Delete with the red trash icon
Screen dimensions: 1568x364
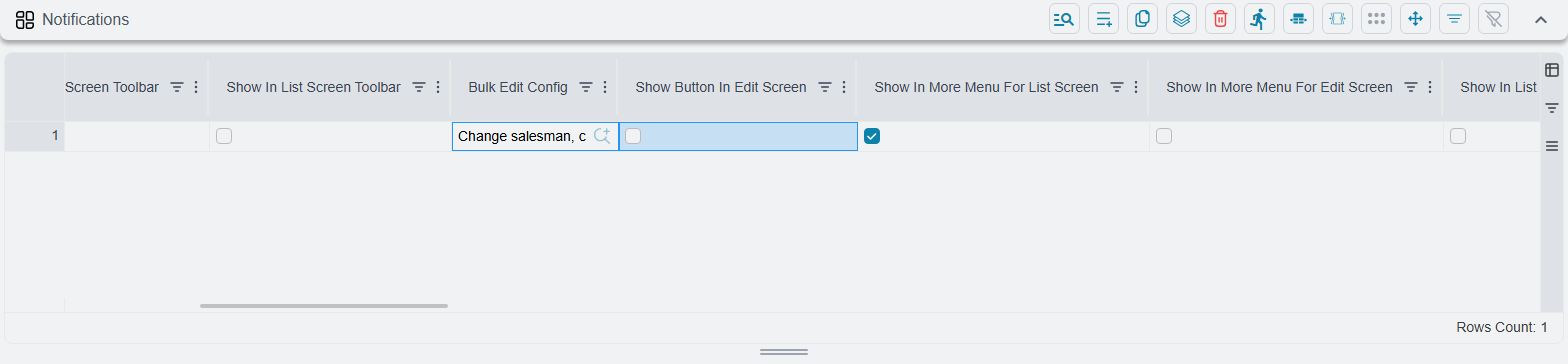point(1220,19)
